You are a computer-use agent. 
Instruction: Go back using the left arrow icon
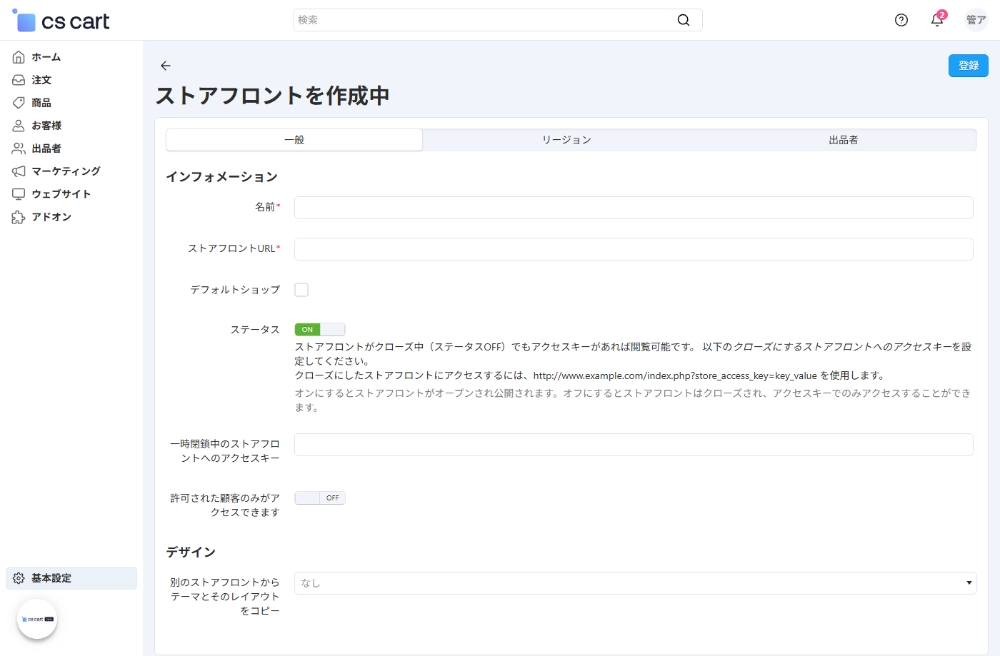click(x=166, y=66)
